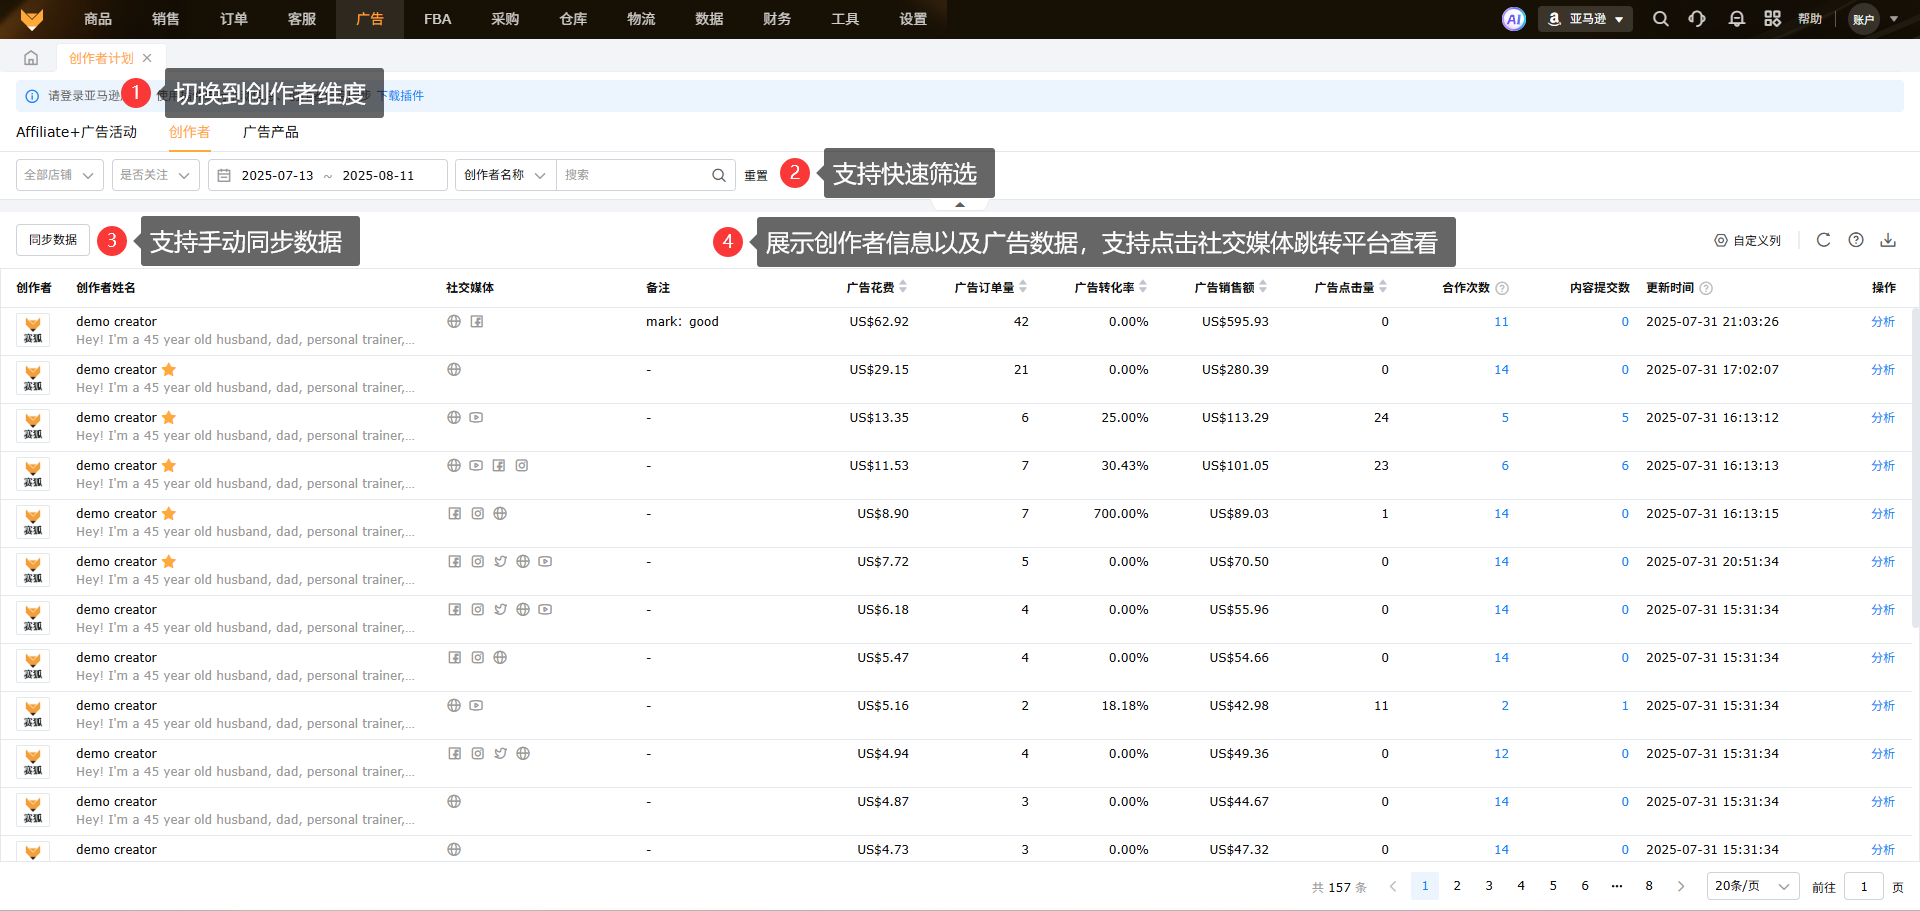
Task: Toggle the sort arrows on 广告花费 column
Action: (x=903, y=287)
